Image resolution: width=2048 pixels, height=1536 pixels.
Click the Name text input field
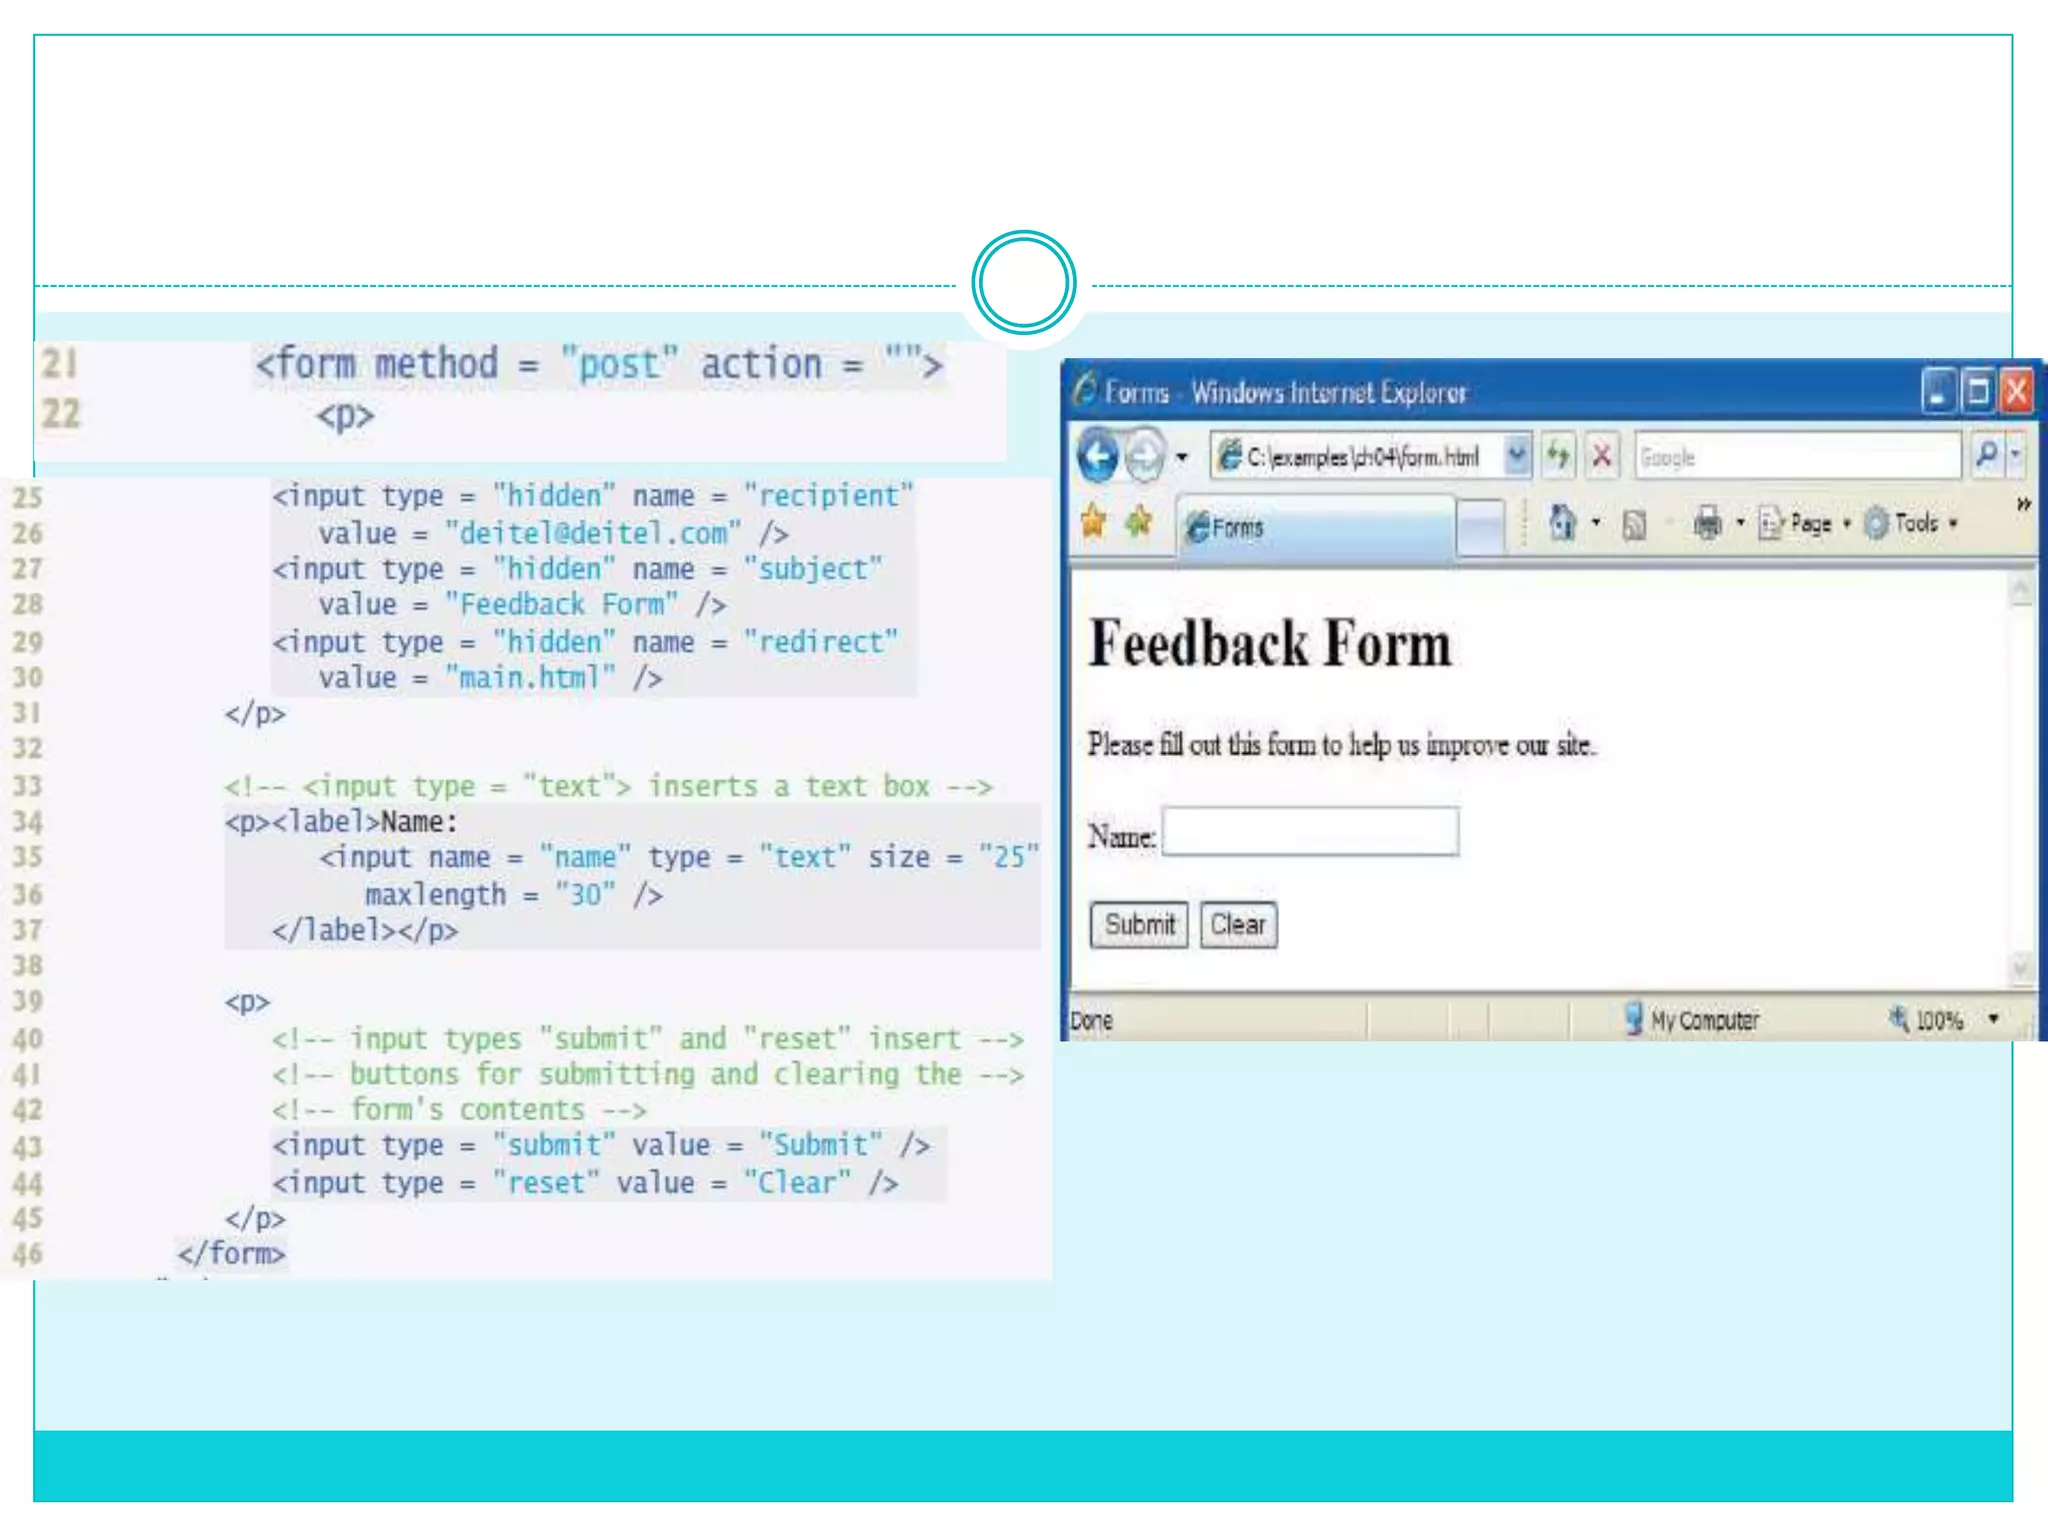(1310, 832)
